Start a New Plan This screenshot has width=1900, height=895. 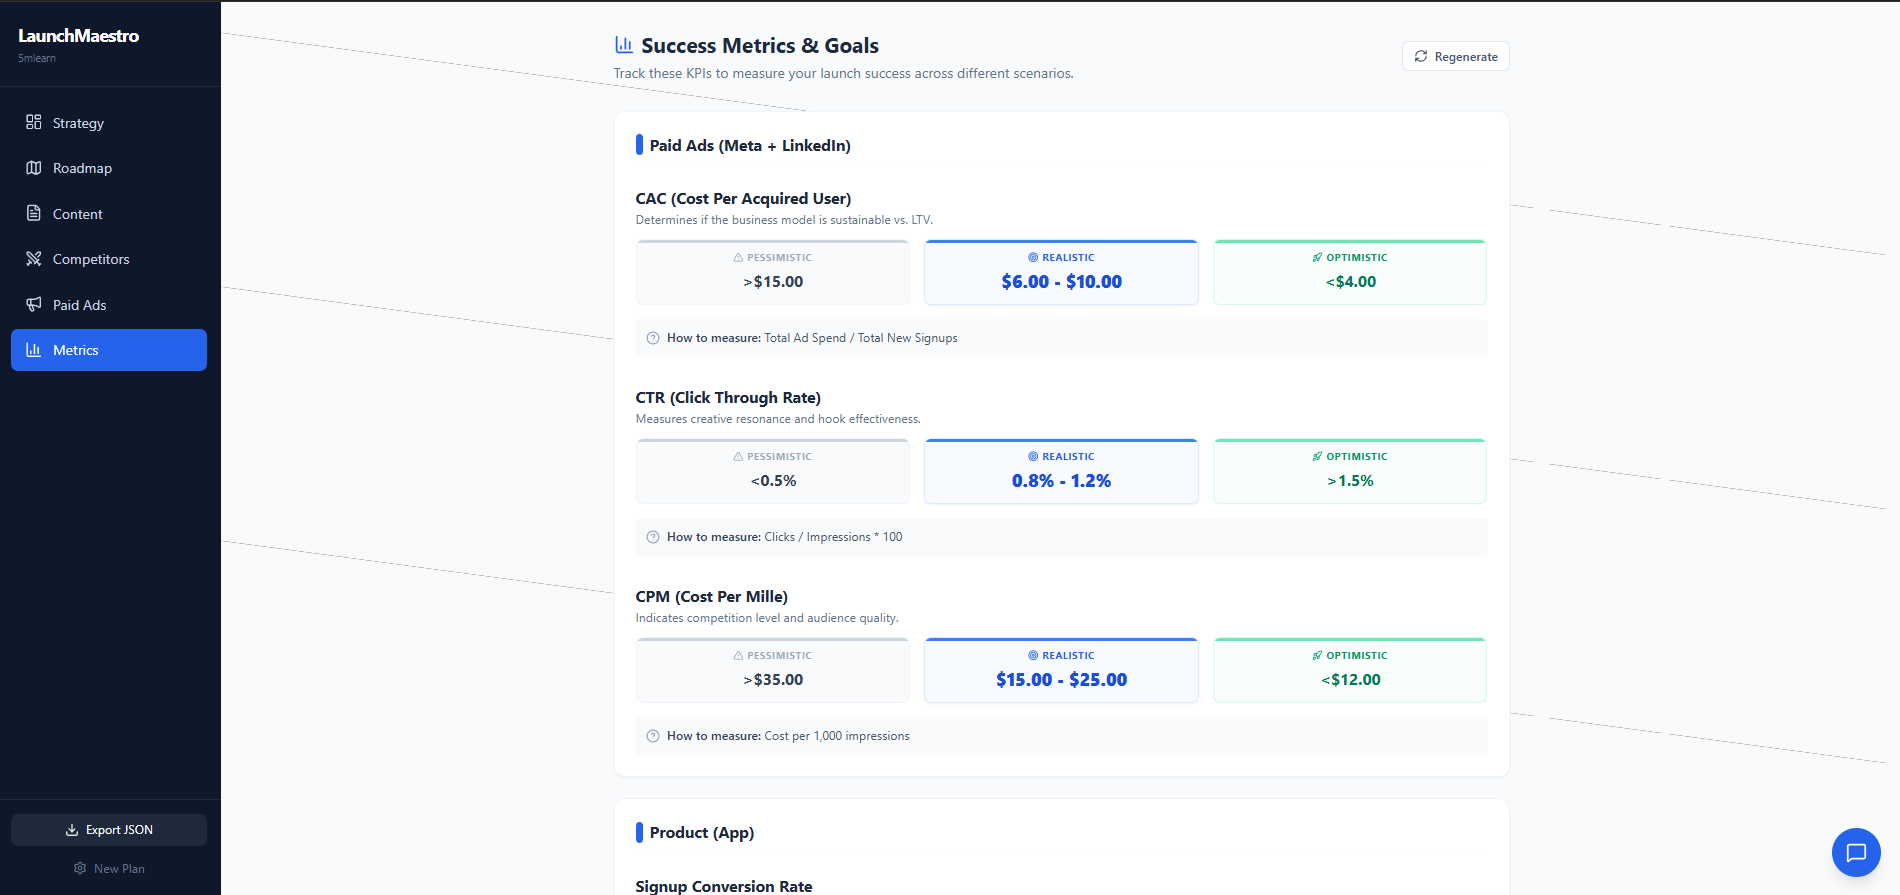tap(109, 869)
